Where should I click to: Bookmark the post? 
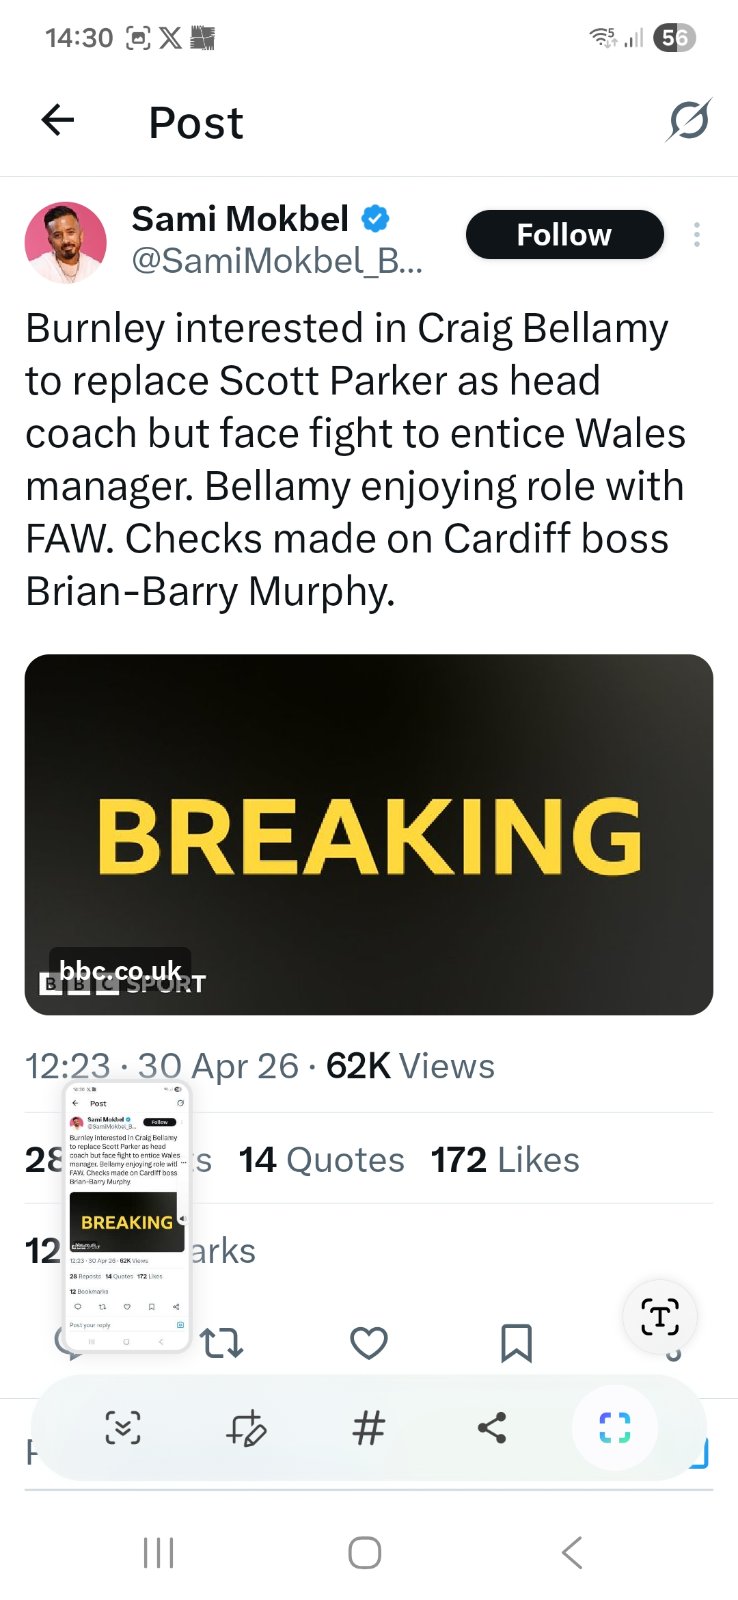[516, 1342]
